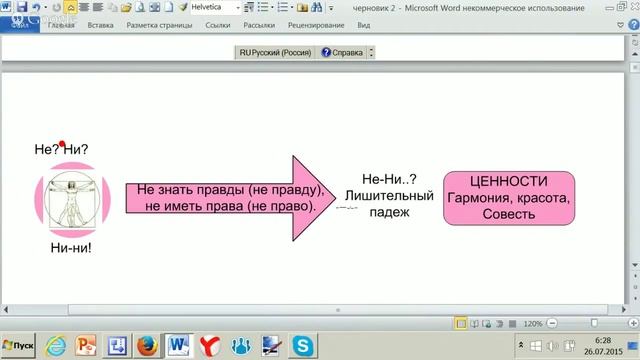Select Web Layout view button

click(x=487, y=324)
